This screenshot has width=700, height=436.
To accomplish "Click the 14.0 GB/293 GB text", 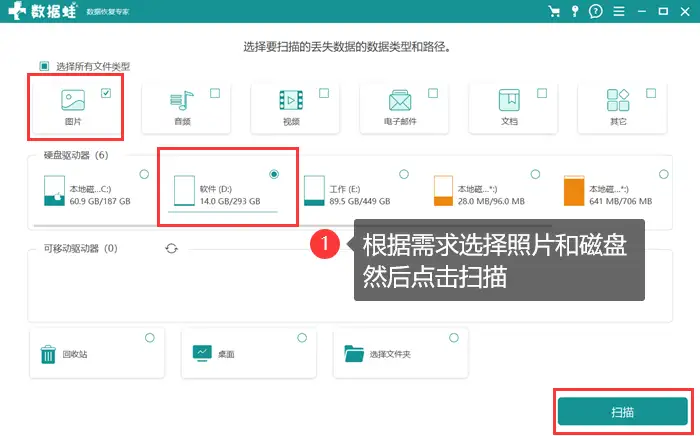I will (230, 201).
